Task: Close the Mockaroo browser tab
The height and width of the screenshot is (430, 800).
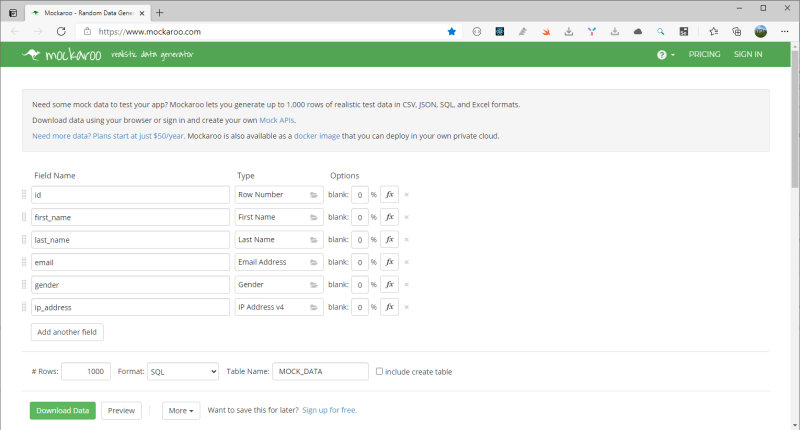Action: point(142,13)
